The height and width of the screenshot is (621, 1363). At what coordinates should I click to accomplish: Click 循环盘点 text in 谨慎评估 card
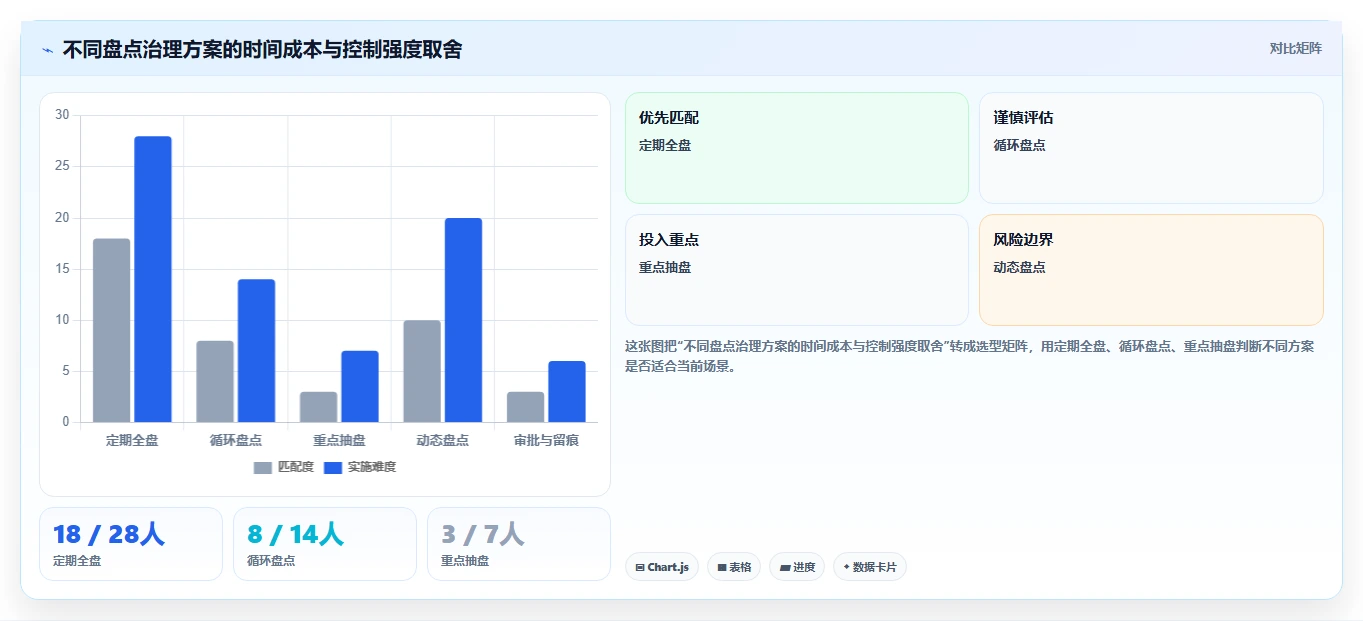click(1019, 145)
